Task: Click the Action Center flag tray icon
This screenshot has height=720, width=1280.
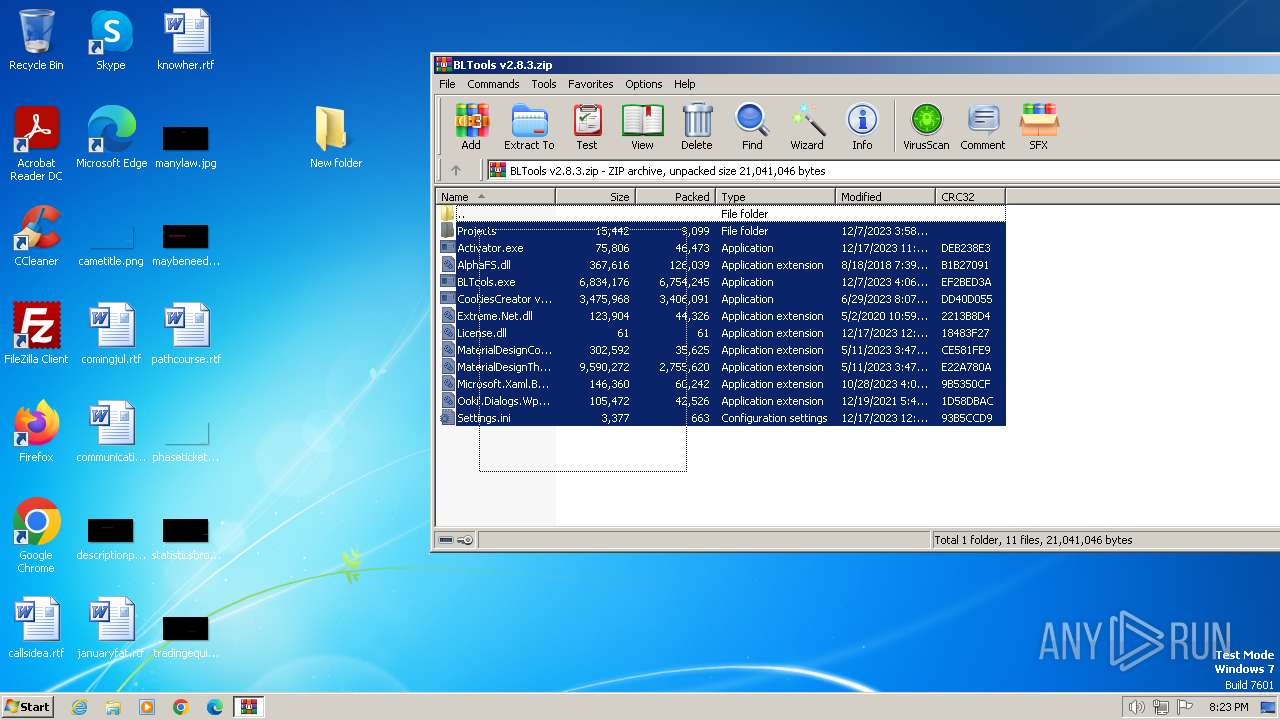Action: pyautogui.click(x=1186, y=707)
